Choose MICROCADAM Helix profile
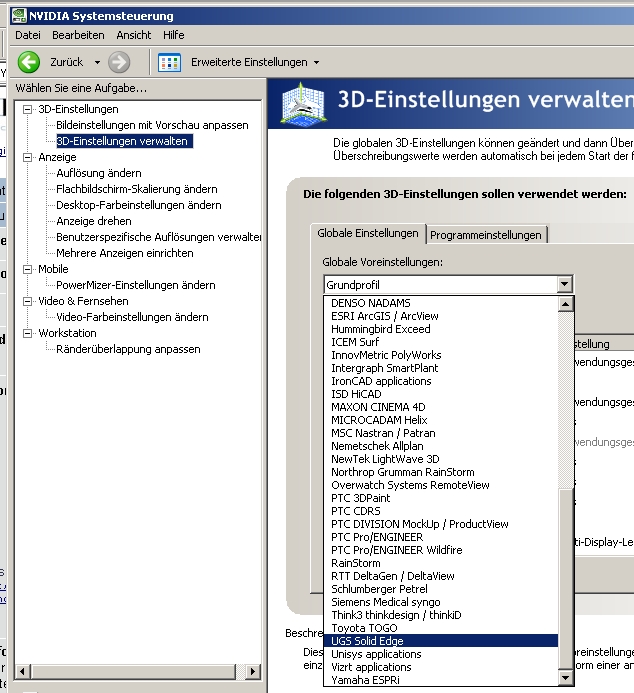The image size is (634, 693). tap(441, 420)
